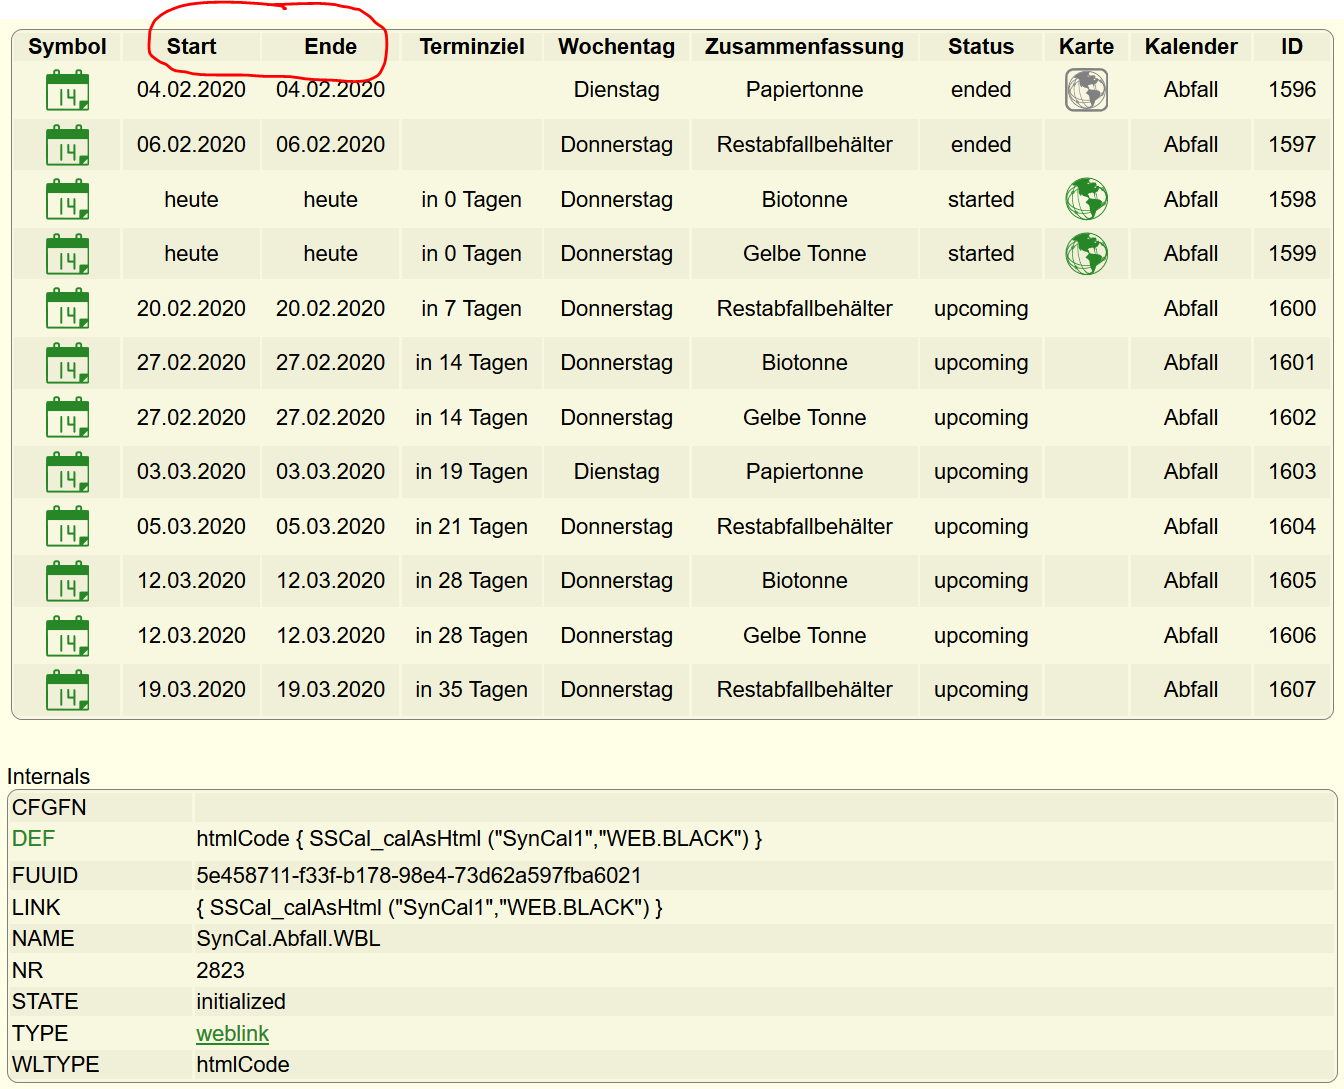Screen dimensions: 1344x1089
Task: Click ID value 1600
Action: pyautogui.click(x=1292, y=308)
